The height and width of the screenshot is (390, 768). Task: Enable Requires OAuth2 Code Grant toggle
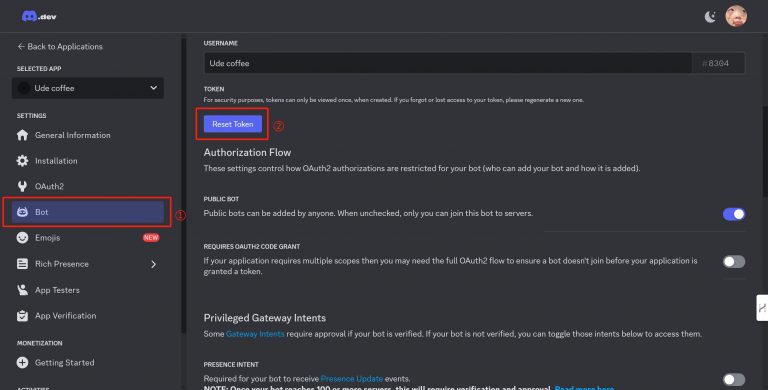click(x=734, y=262)
